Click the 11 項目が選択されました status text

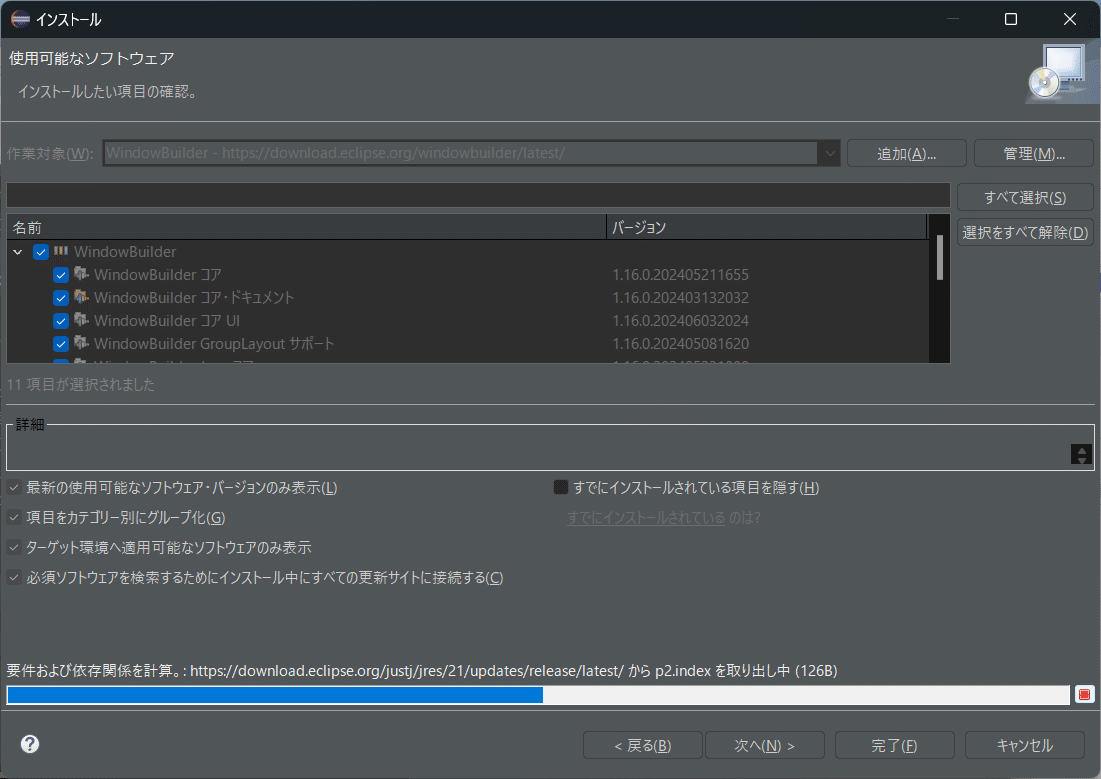81,384
